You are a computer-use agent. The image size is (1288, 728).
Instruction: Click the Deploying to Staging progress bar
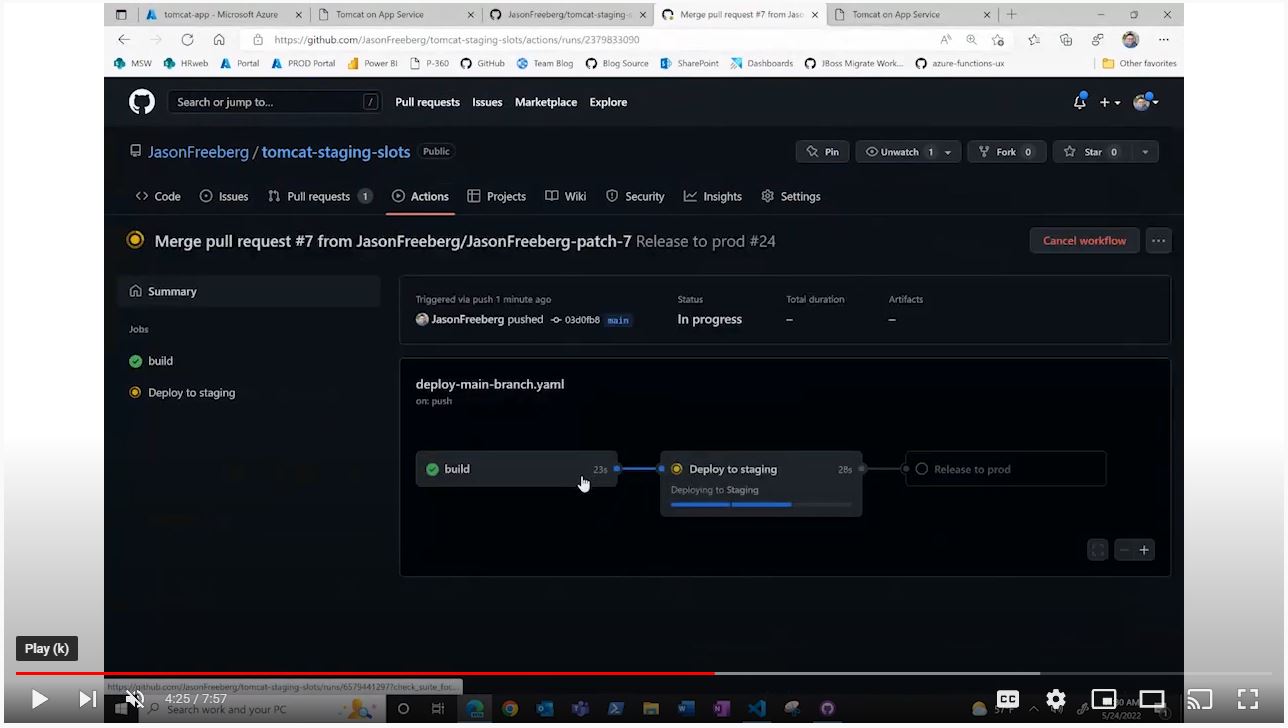click(761, 504)
